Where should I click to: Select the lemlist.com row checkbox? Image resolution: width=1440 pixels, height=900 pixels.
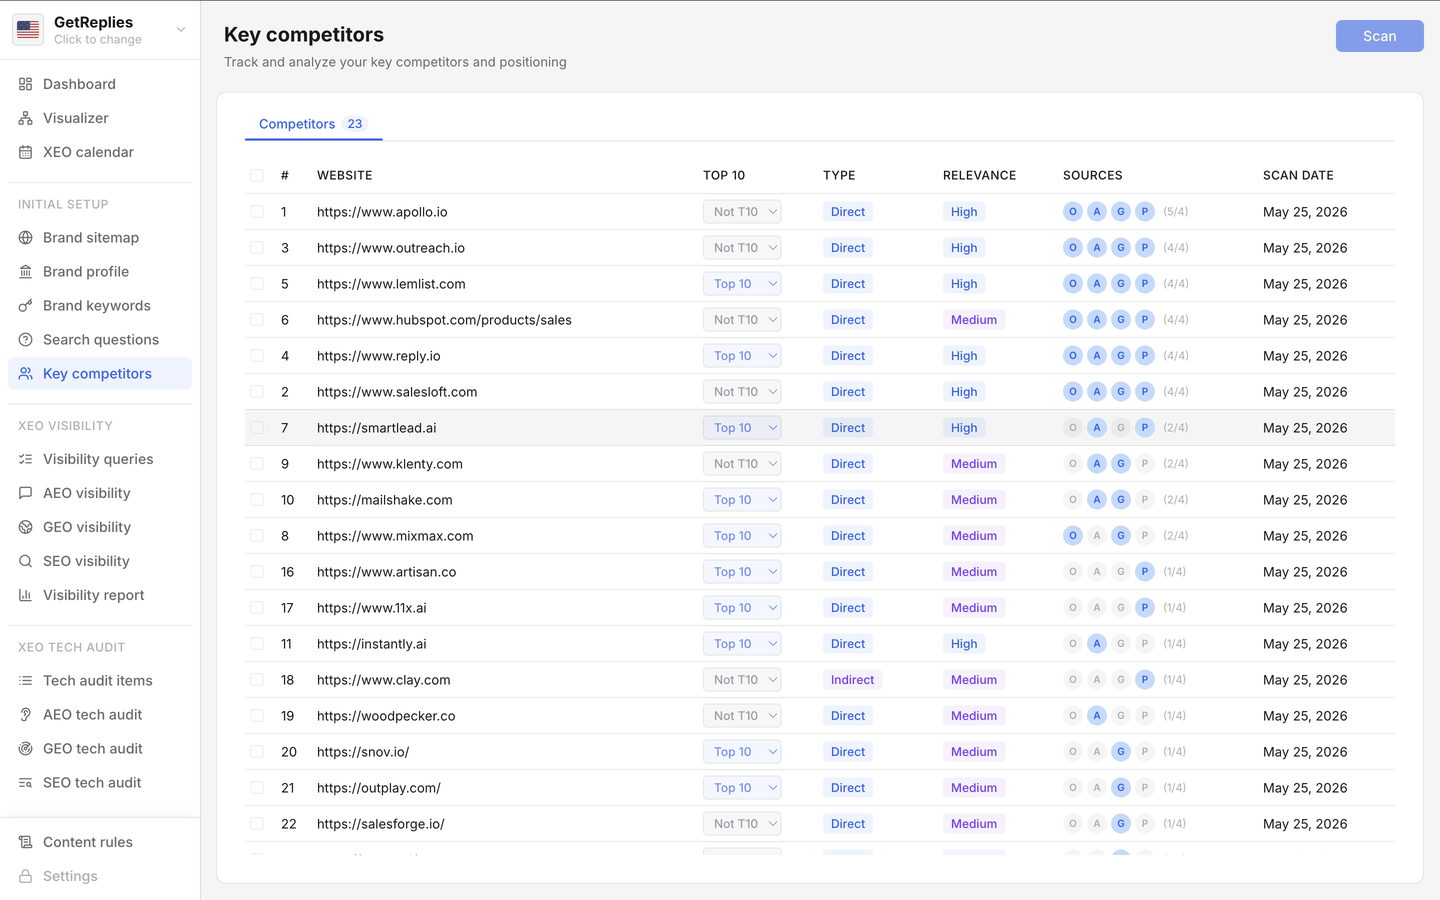[x=257, y=284]
